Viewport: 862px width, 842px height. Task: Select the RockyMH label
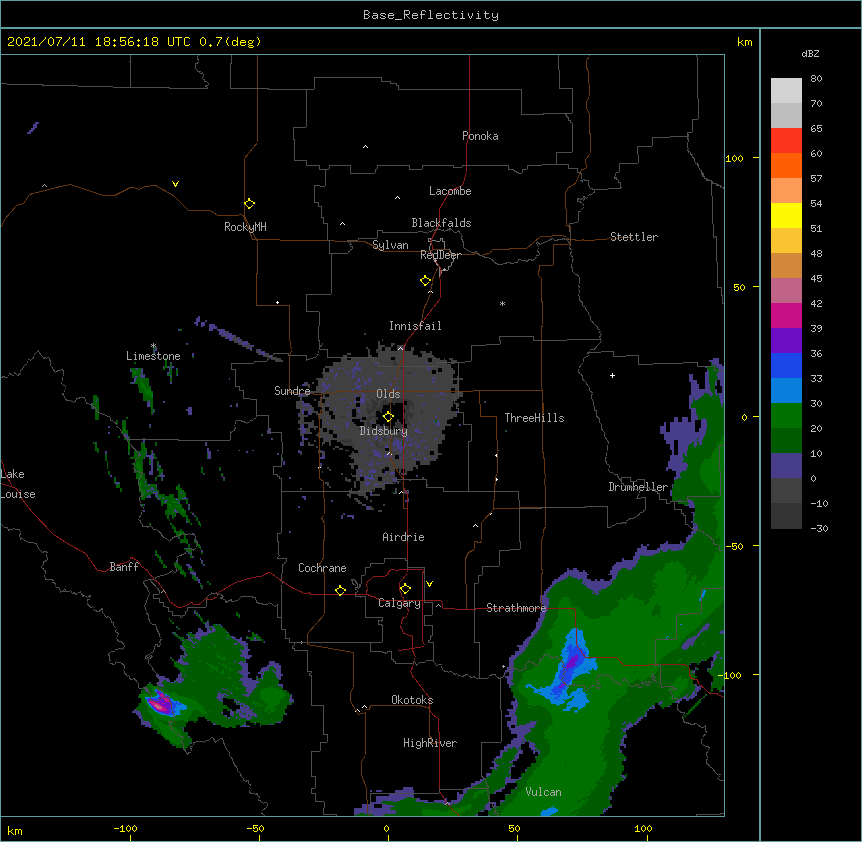245,227
